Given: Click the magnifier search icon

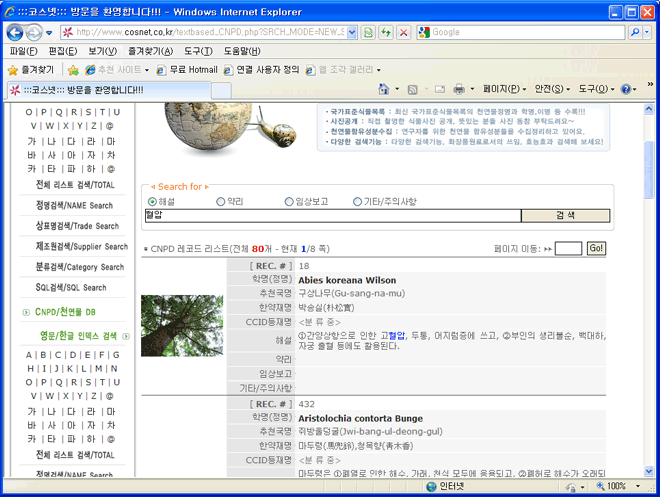Looking at the screenshot, I should point(635,32).
